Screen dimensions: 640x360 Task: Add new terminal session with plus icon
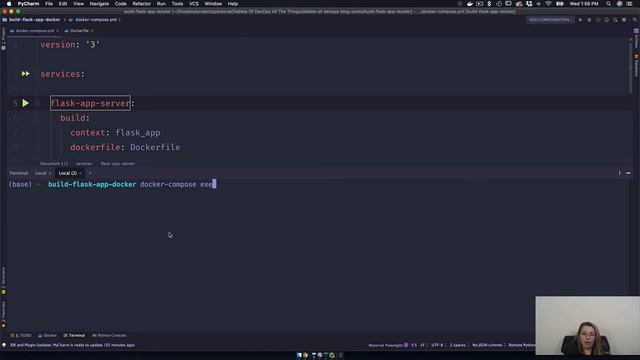(90, 173)
